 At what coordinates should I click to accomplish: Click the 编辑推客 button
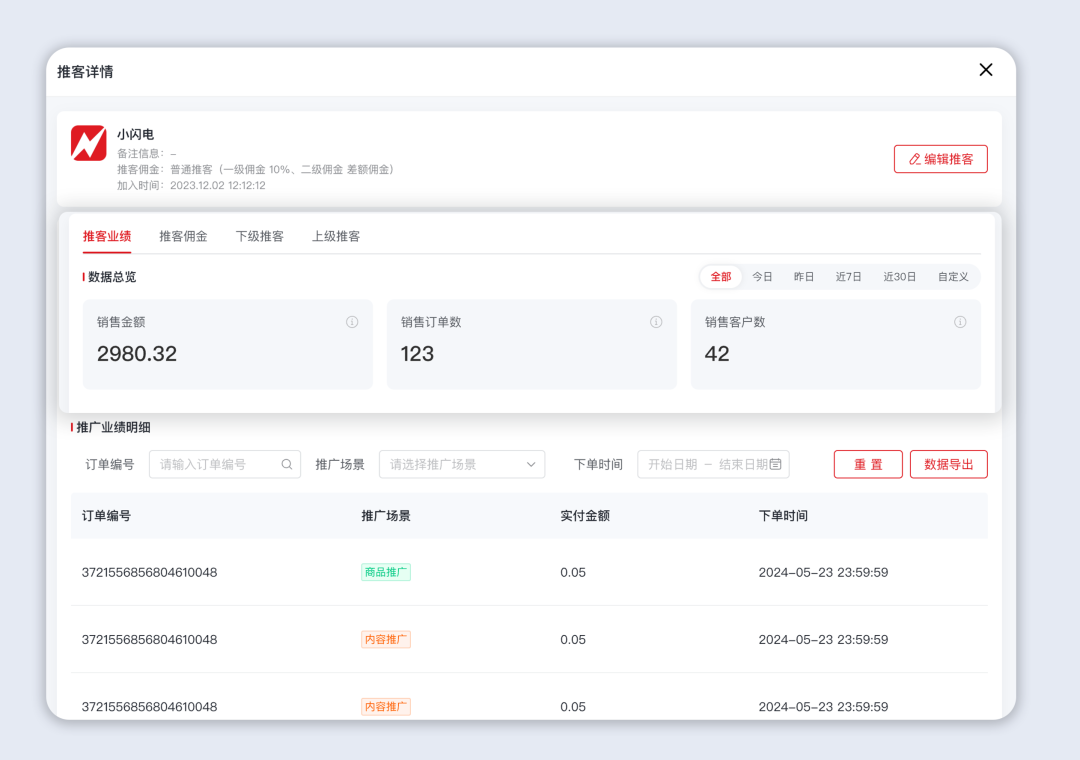click(x=940, y=159)
